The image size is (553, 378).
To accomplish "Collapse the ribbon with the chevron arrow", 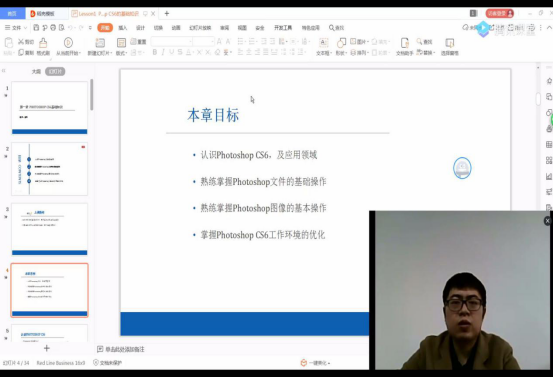I will pos(549,28).
